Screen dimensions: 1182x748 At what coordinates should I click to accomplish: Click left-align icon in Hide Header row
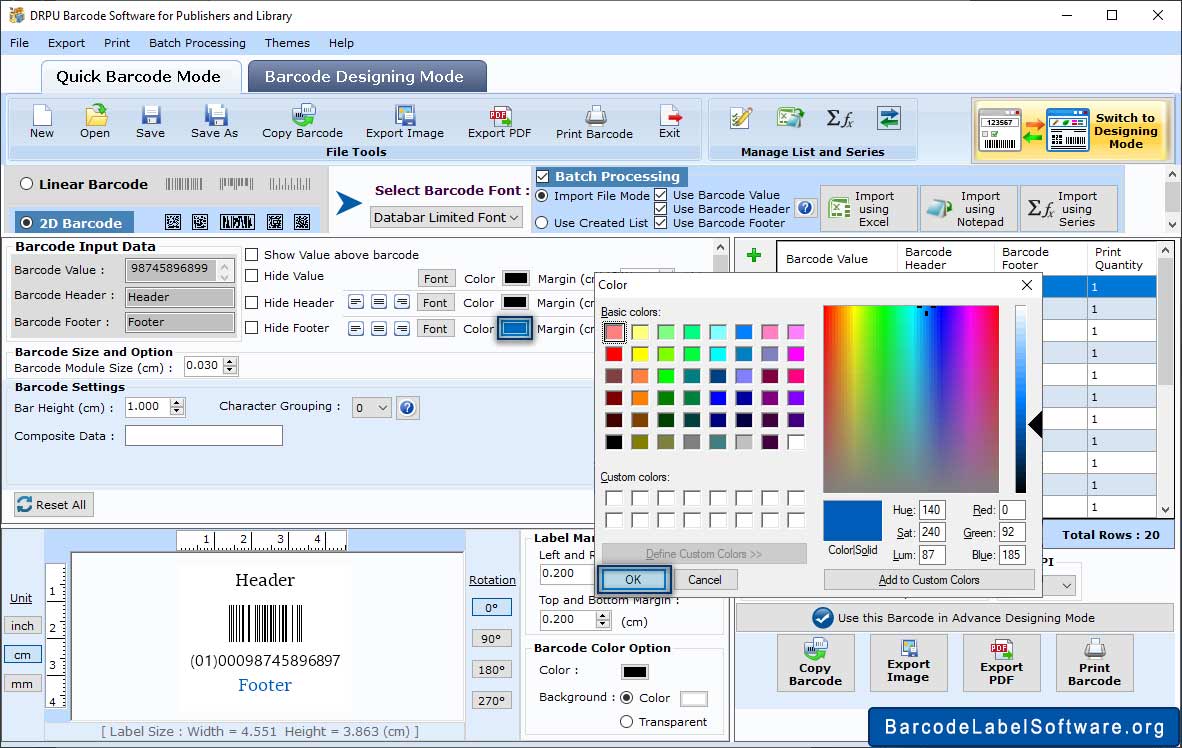click(x=356, y=302)
